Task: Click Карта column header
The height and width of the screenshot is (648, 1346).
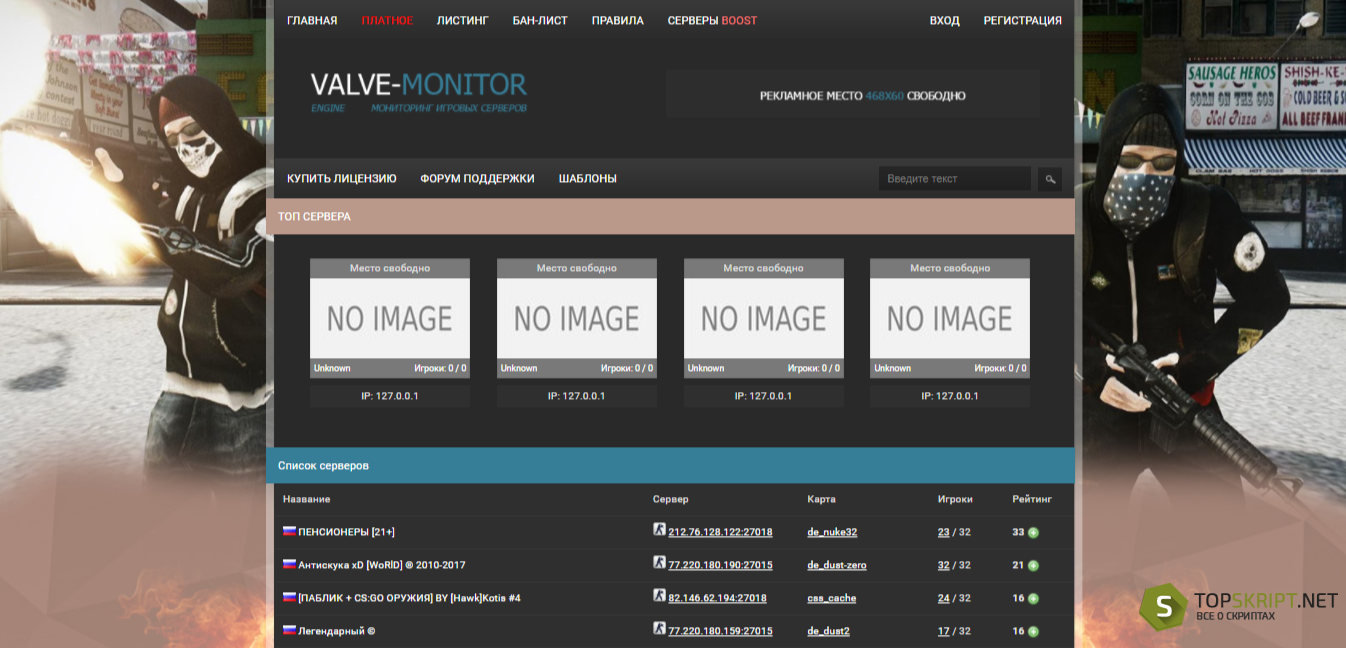Action: (821, 499)
